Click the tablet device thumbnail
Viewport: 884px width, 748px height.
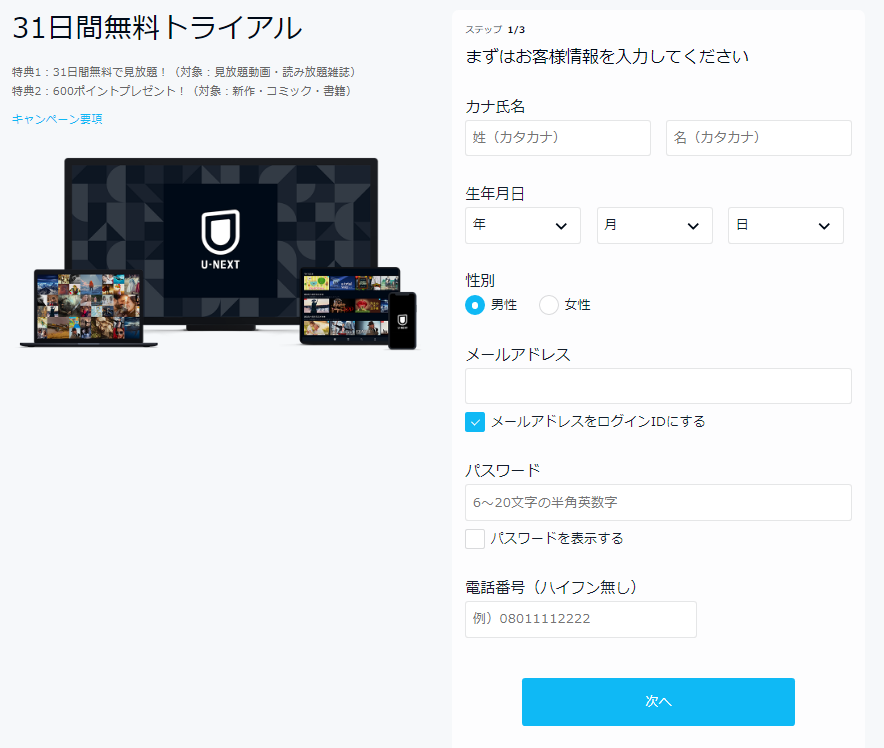point(350,306)
